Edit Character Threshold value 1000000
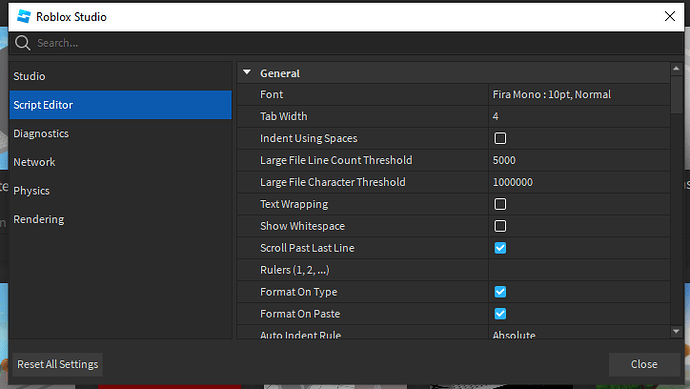Viewport: 690px width, 389px height. coord(579,182)
